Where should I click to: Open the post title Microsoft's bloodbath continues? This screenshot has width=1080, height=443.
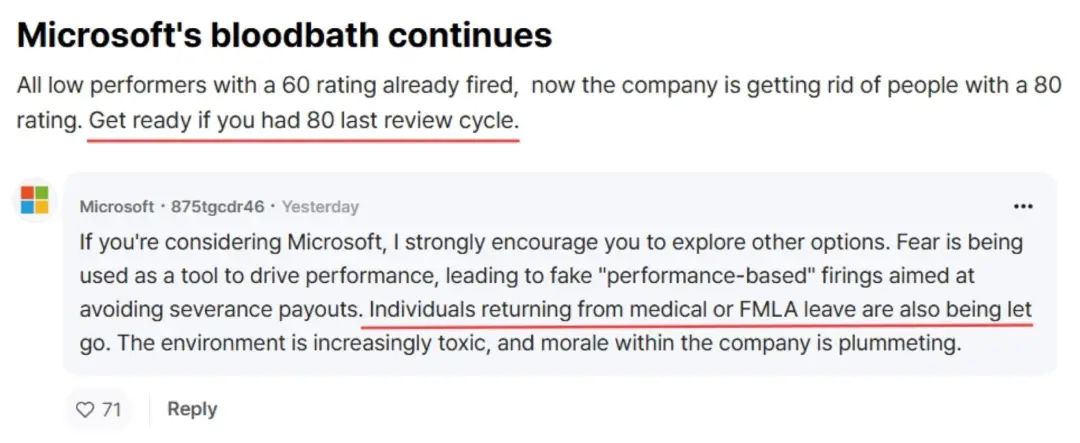pos(284,34)
